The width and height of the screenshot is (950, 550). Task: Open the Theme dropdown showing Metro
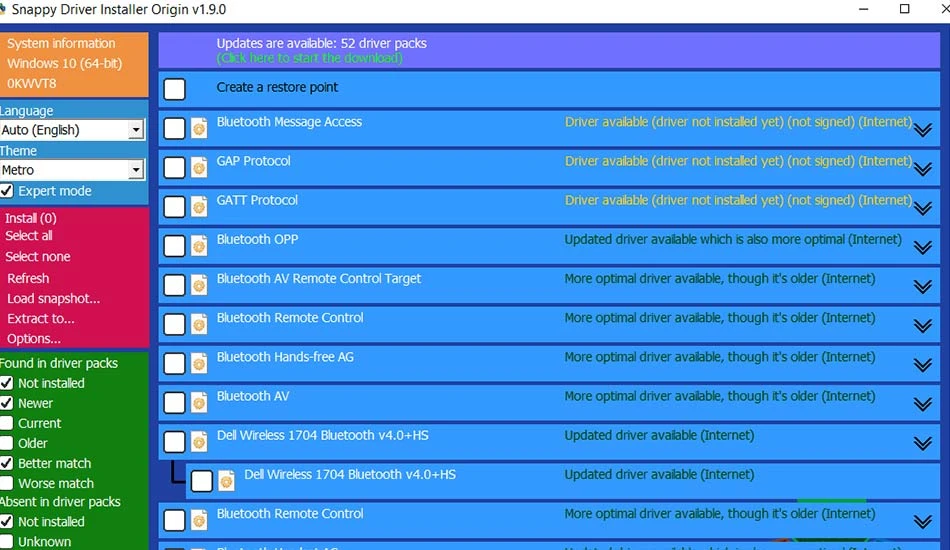[x=72, y=170]
